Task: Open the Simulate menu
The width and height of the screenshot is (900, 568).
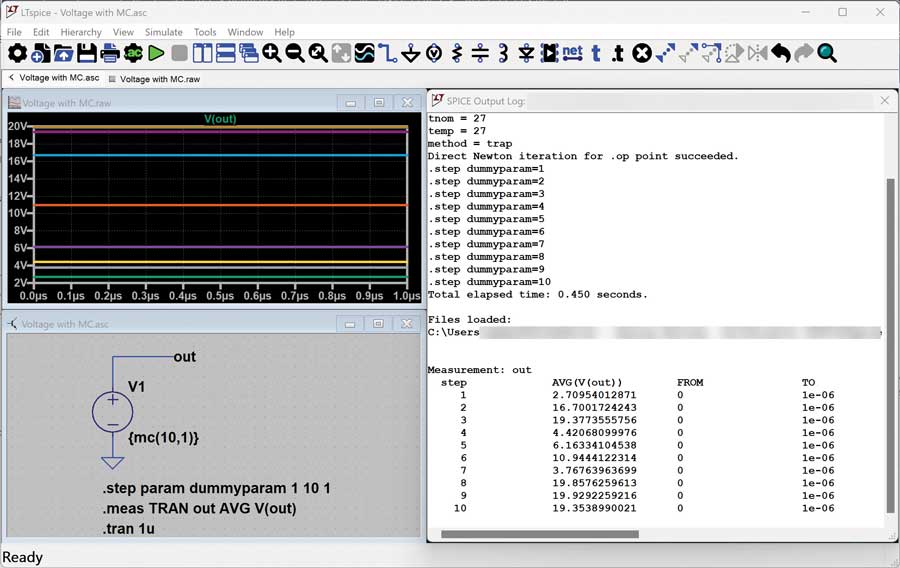Action: (163, 32)
